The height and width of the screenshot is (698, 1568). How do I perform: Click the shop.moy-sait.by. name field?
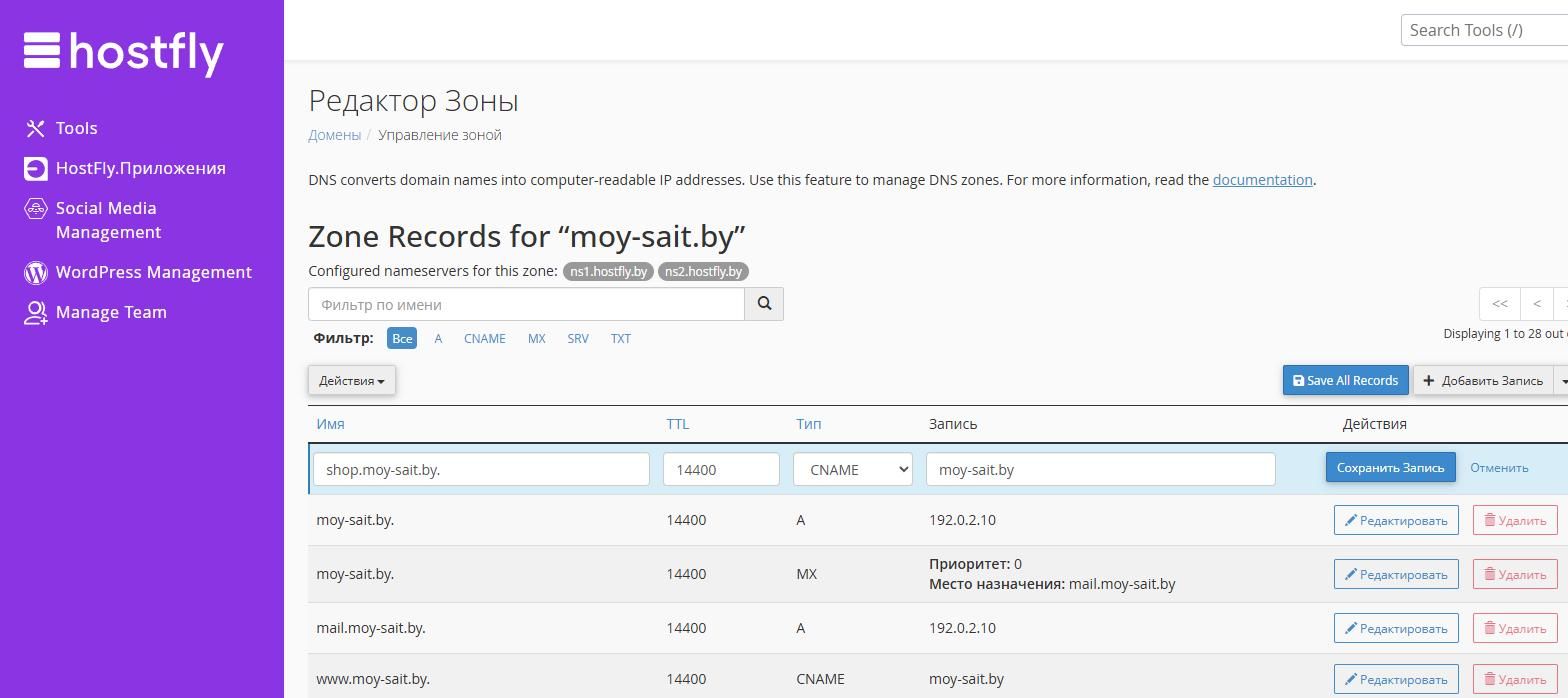click(481, 469)
